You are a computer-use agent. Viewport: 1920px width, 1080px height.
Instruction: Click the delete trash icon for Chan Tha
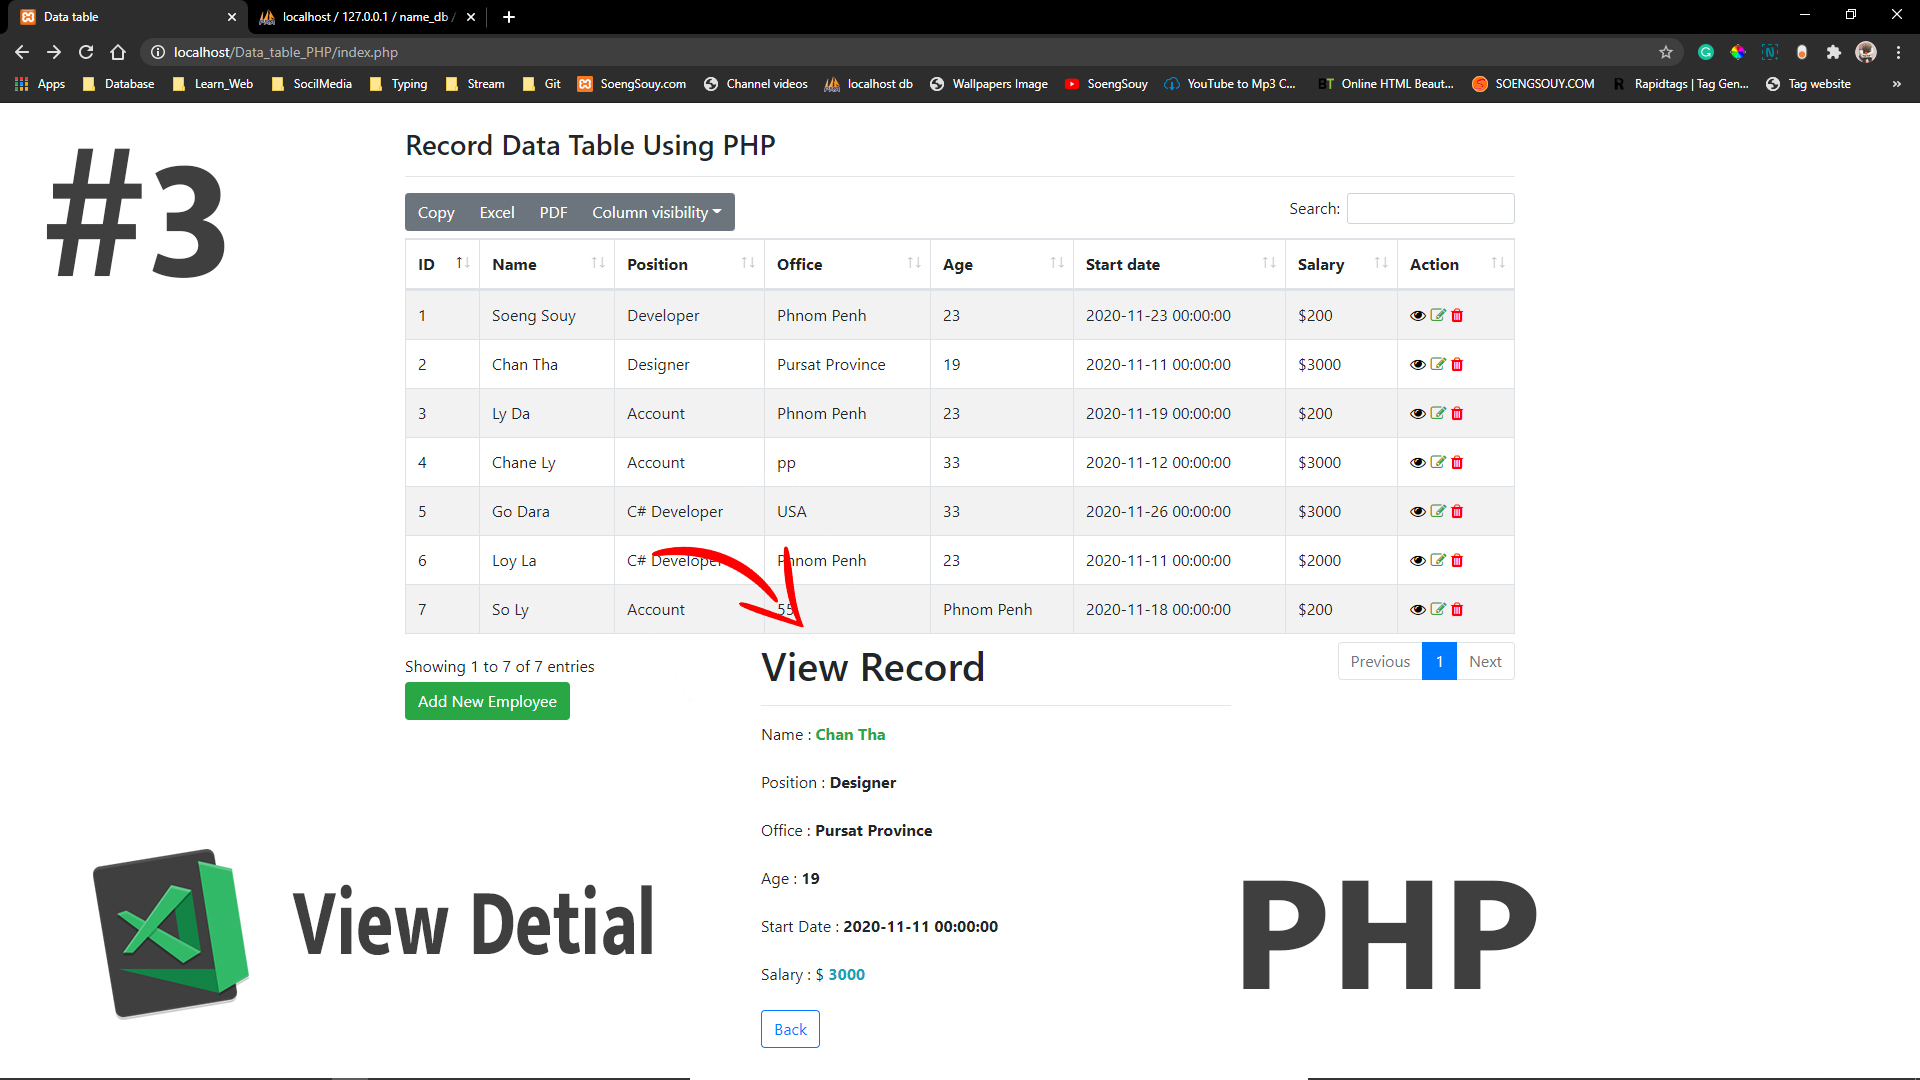click(x=1457, y=364)
